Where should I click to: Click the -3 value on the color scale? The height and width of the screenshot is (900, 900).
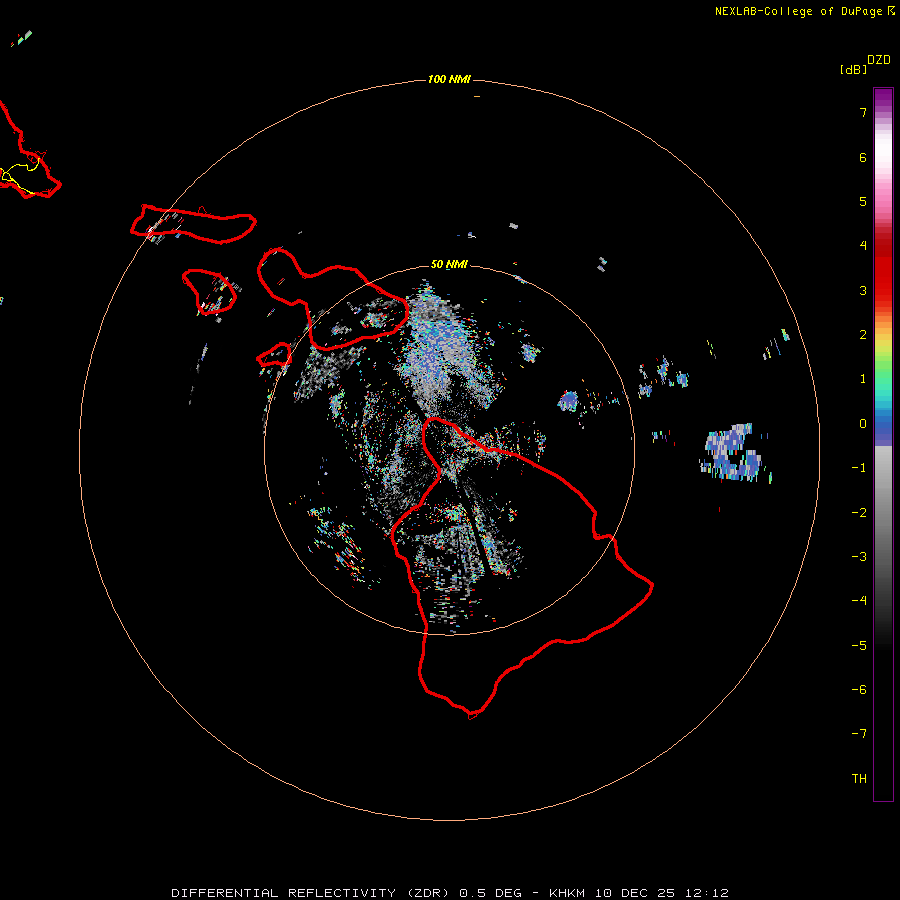(859, 557)
